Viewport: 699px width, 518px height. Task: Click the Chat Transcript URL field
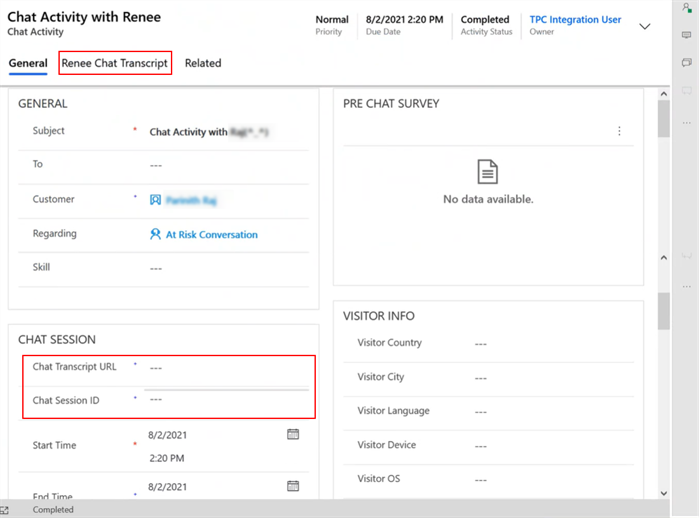coord(225,367)
